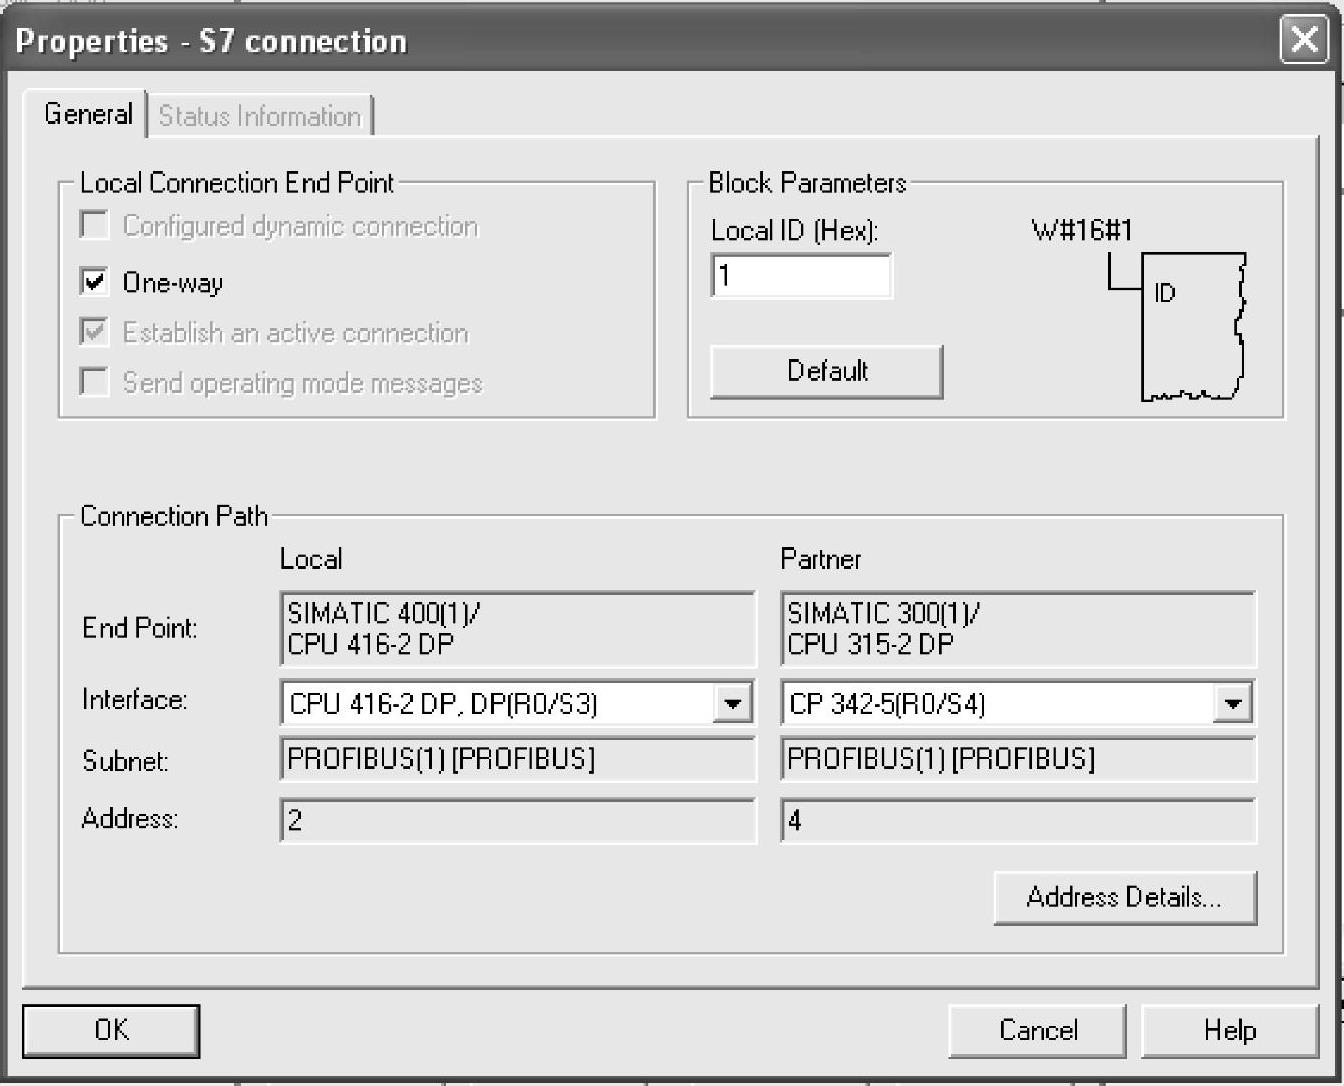Screen dimensions: 1344x1086
Task: Open Address Details
Action: click(1124, 897)
